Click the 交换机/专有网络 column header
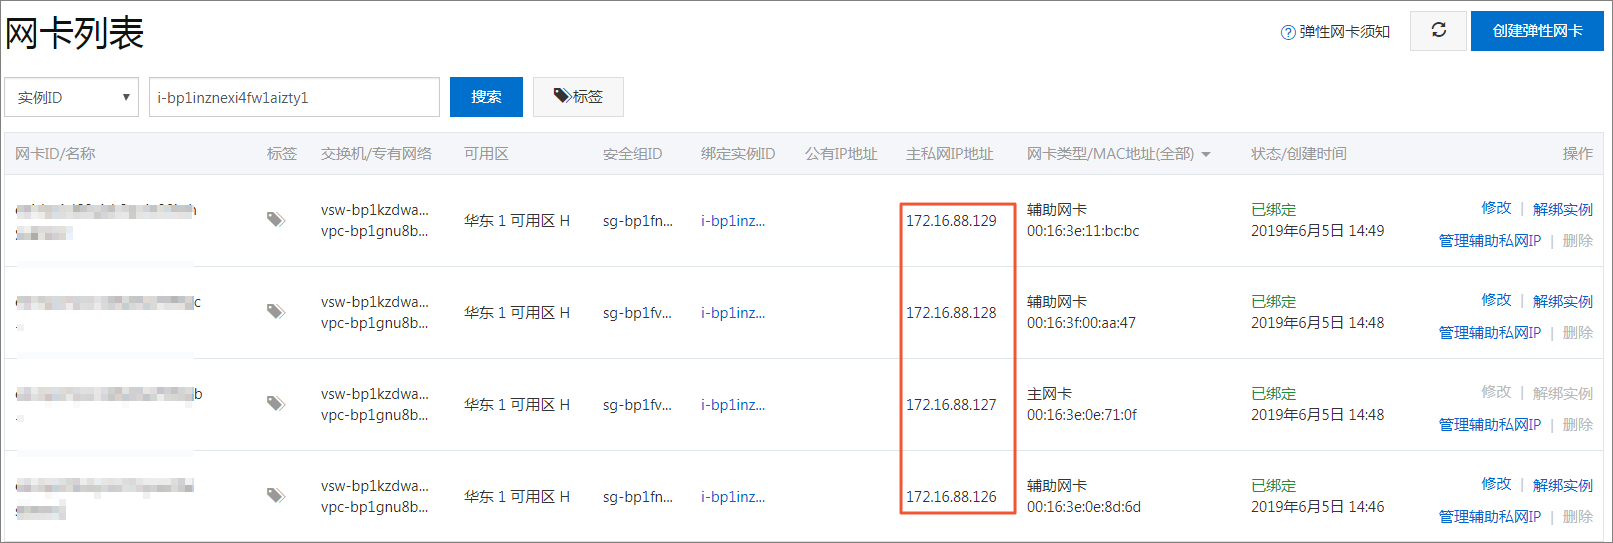The image size is (1613, 543). click(376, 154)
